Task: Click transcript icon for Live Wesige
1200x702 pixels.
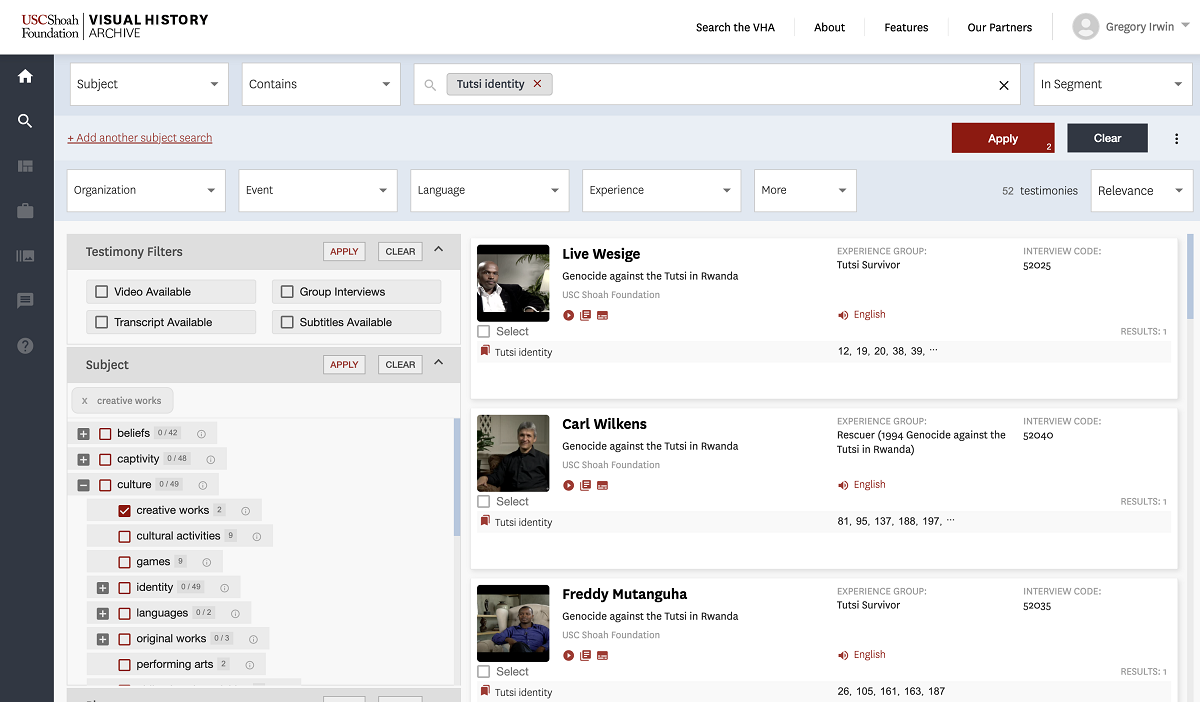Action: click(585, 316)
